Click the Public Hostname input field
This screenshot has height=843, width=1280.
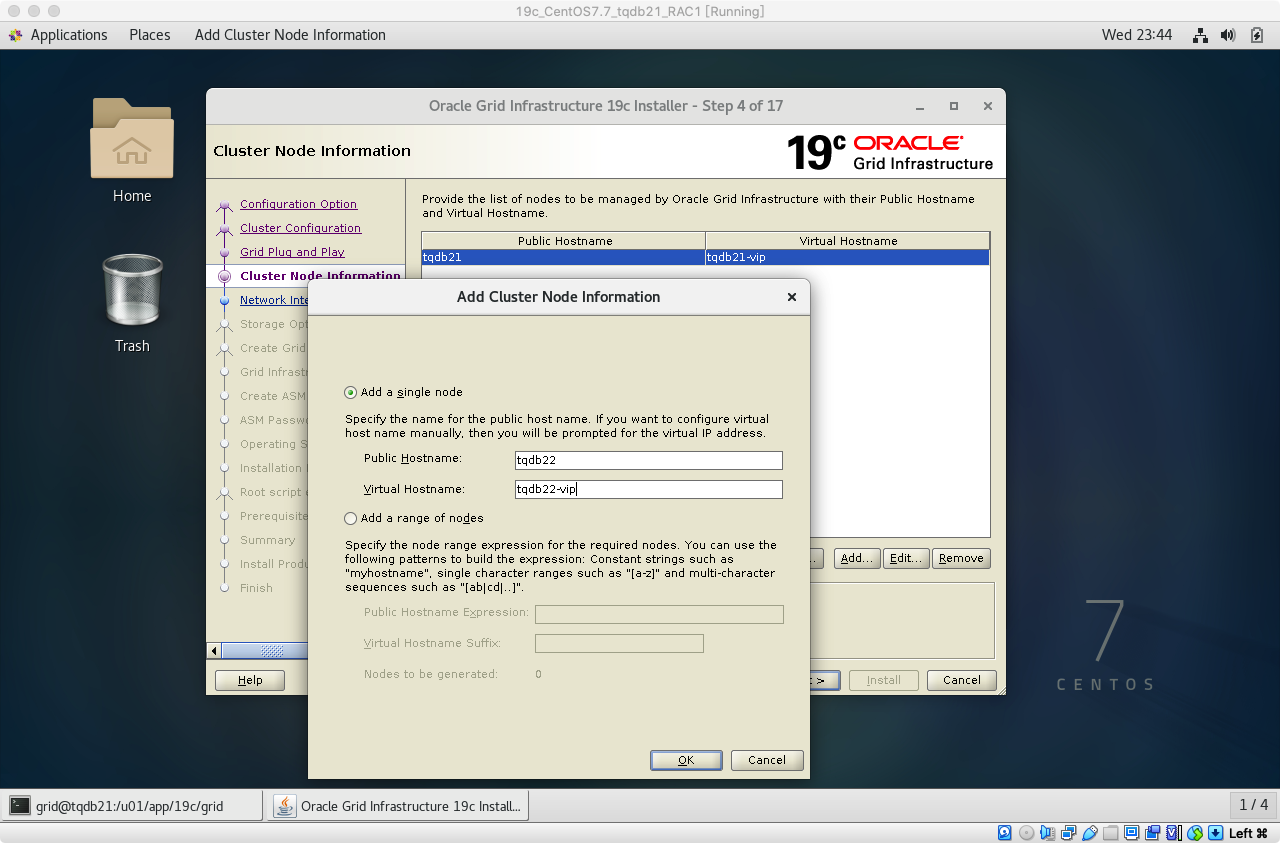(x=648, y=460)
